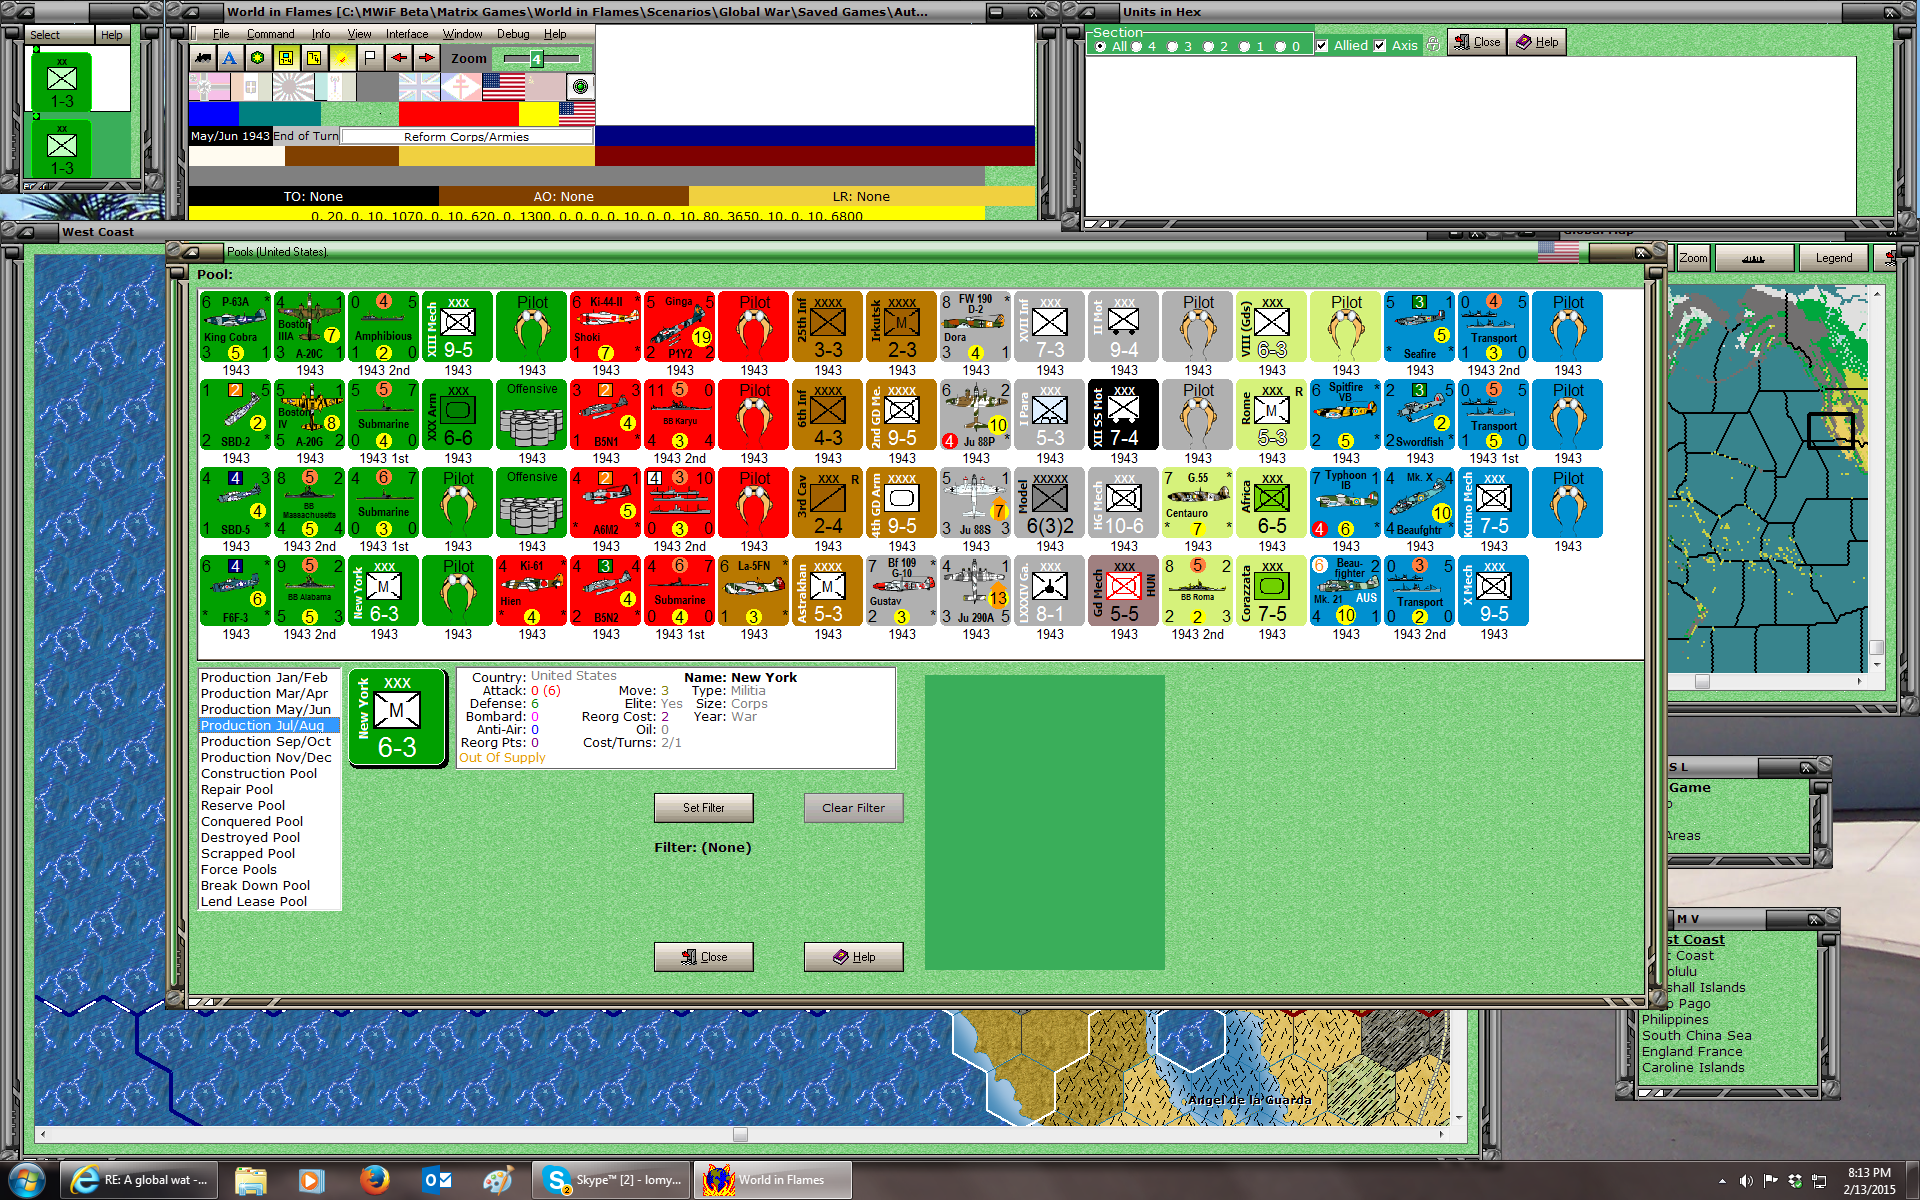Open the Interface menu
1920x1200 pixels.
pyautogui.click(x=407, y=34)
